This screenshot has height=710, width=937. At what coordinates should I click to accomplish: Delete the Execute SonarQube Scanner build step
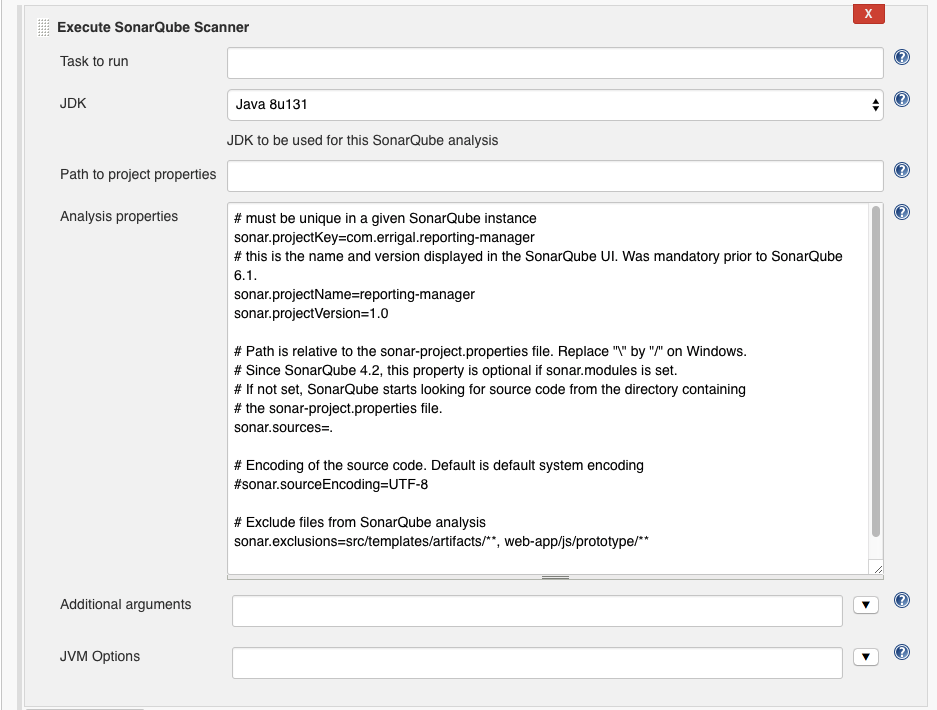(868, 14)
